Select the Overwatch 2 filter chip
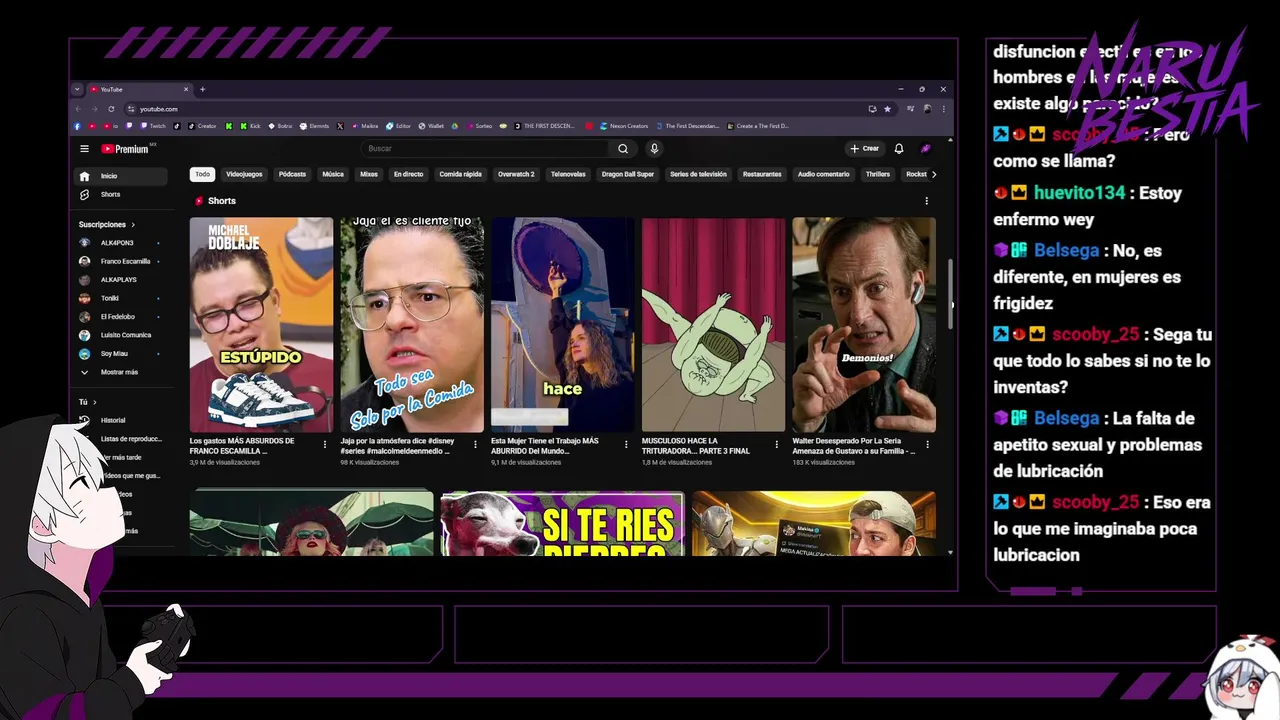This screenshot has height=720, width=1280. point(516,174)
